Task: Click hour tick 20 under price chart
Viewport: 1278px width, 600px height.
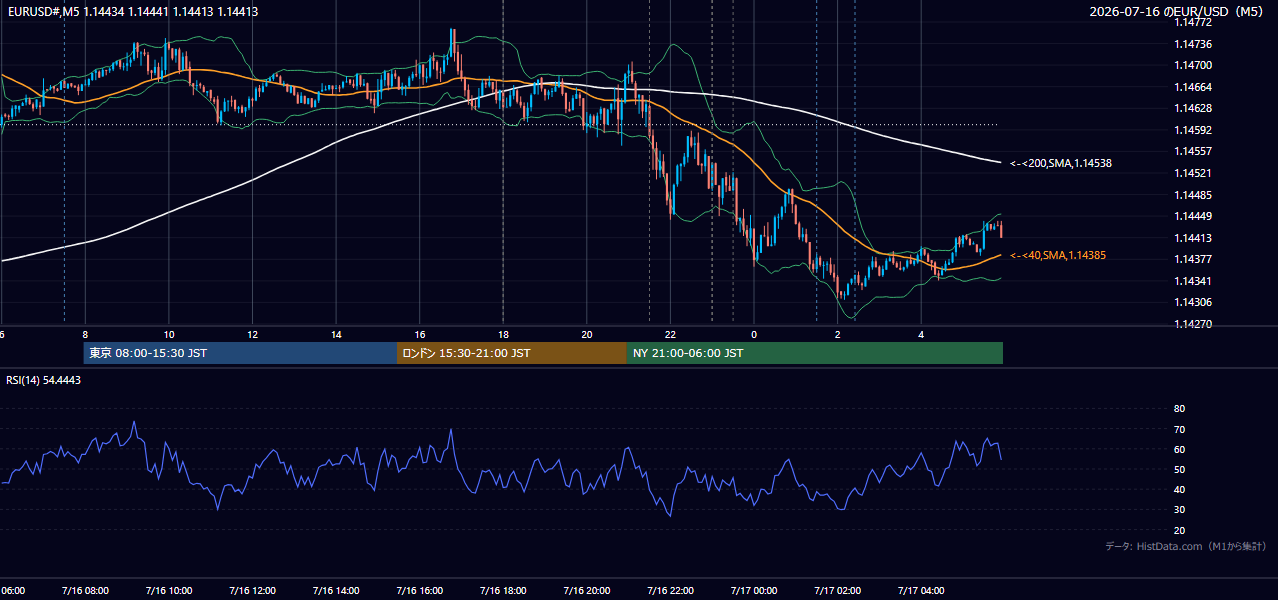Action: (x=587, y=334)
